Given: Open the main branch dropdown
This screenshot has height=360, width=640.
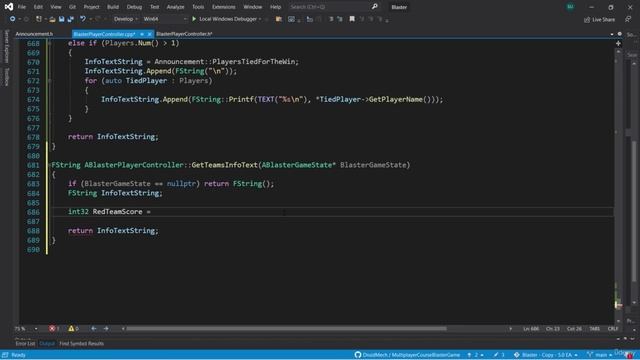Looking at the screenshot, I should 600,355.
